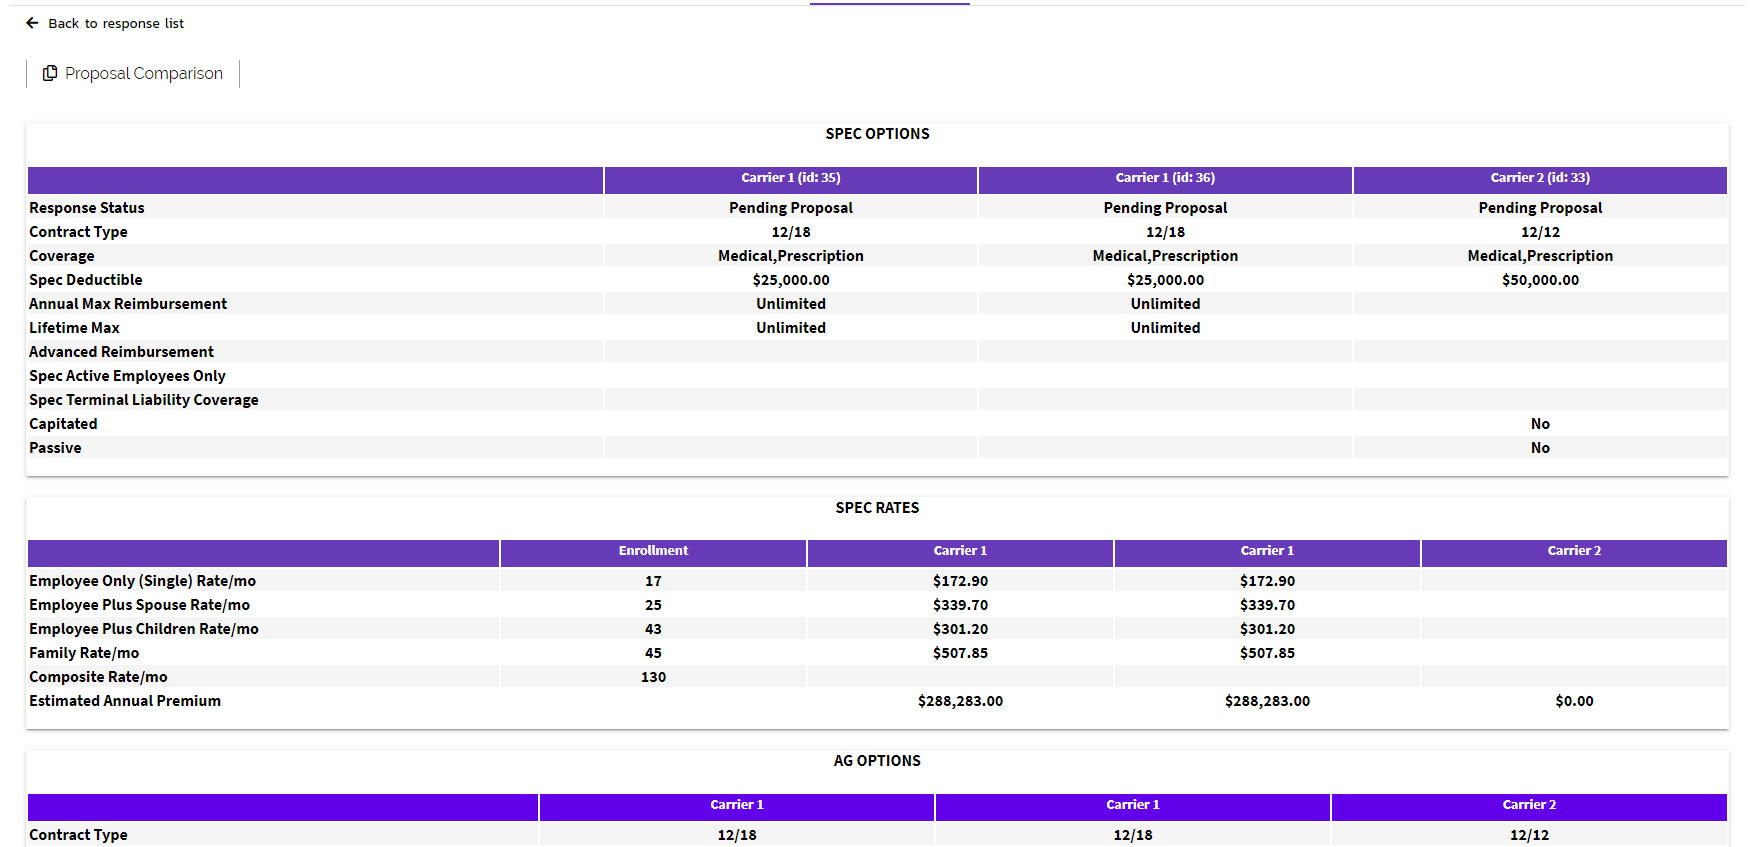Select the Annual Max Reimbursement row label
1759x847 pixels.
click(128, 304)
